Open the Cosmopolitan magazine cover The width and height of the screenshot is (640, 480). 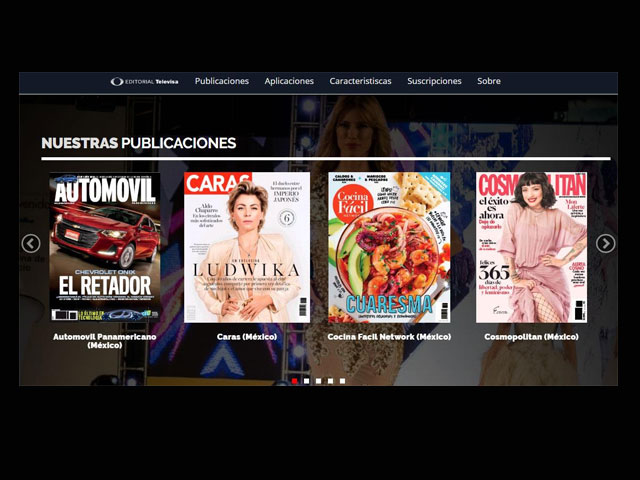[x=531, y=247]
